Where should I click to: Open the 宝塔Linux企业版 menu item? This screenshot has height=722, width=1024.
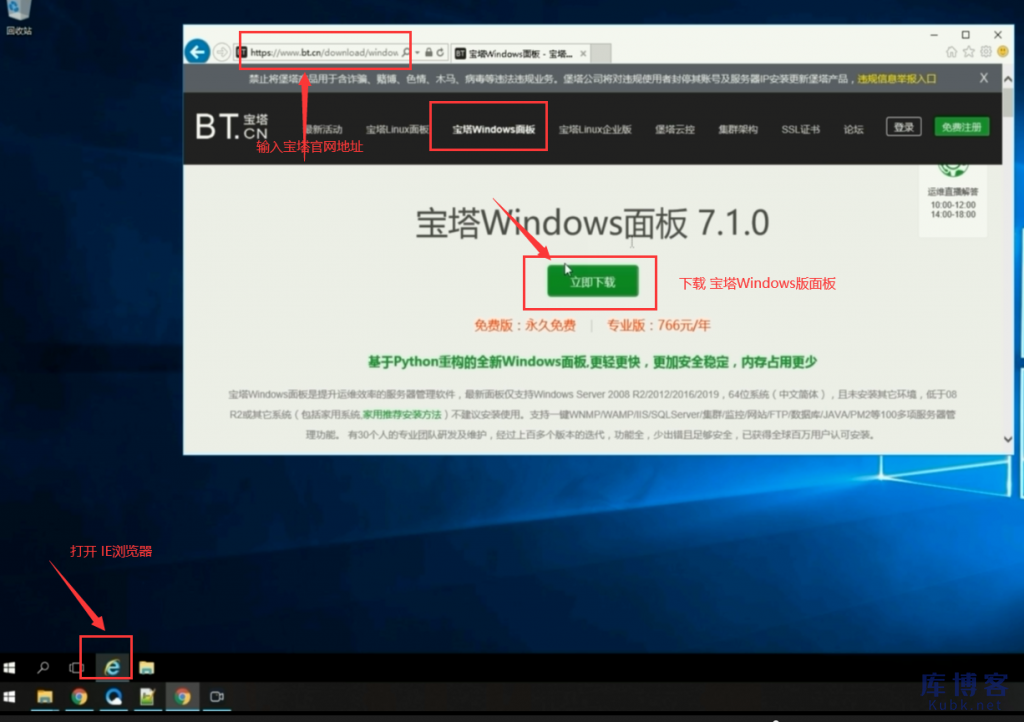tap(595, 129)
